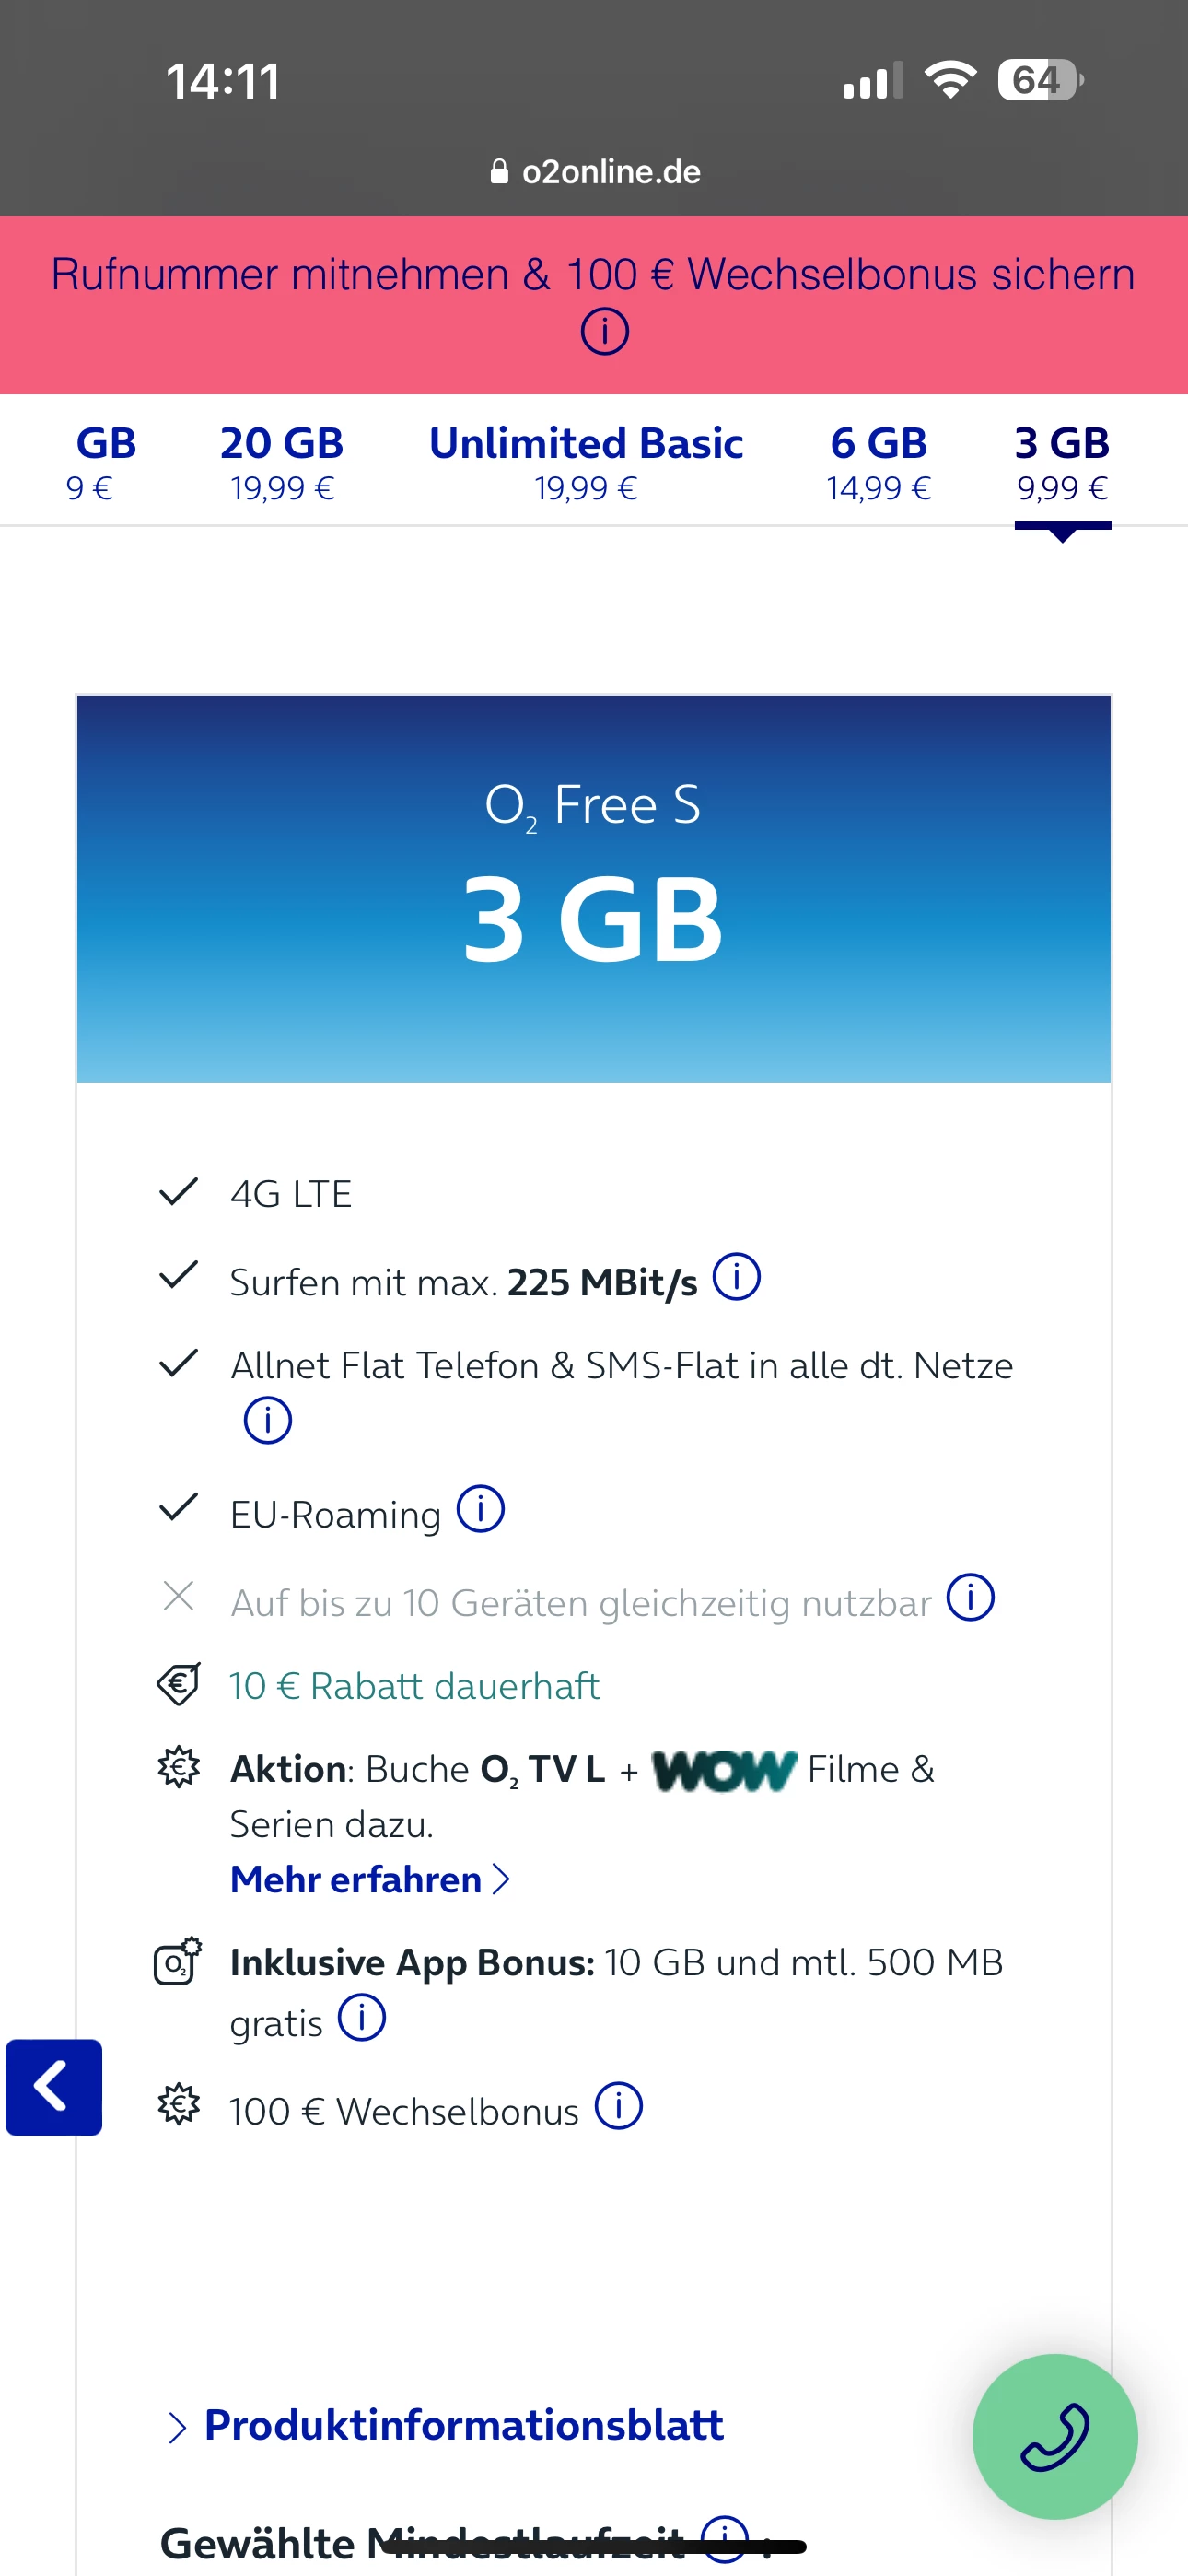
Task: Open info icon for 10 Geräten option
Action: (x=970, y=1597)
